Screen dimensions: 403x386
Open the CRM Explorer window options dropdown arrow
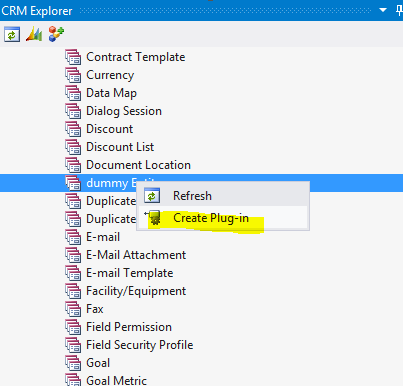click(383, 10)
